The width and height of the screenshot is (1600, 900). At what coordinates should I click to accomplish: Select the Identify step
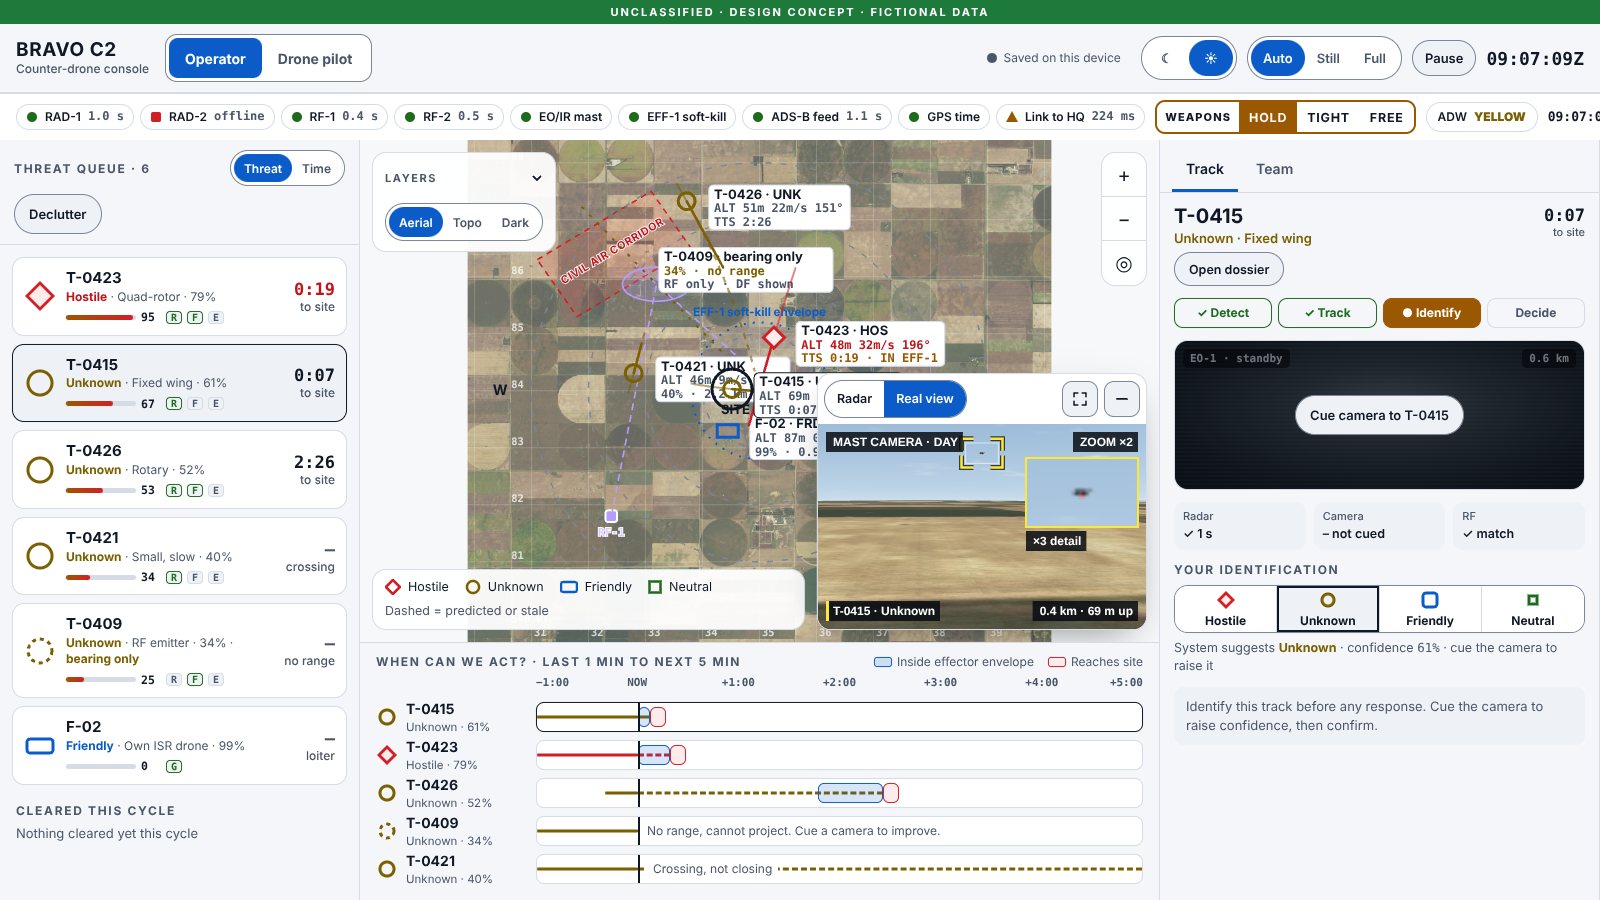(x=1431, y=313)
